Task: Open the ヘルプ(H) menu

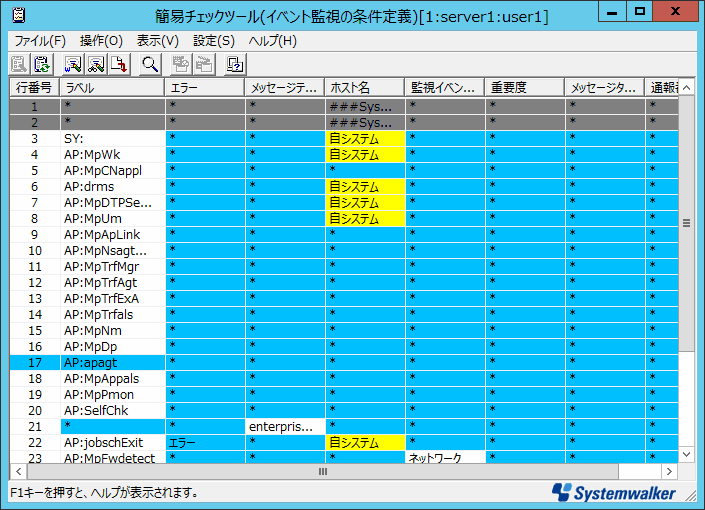Action: coord(272,41)
